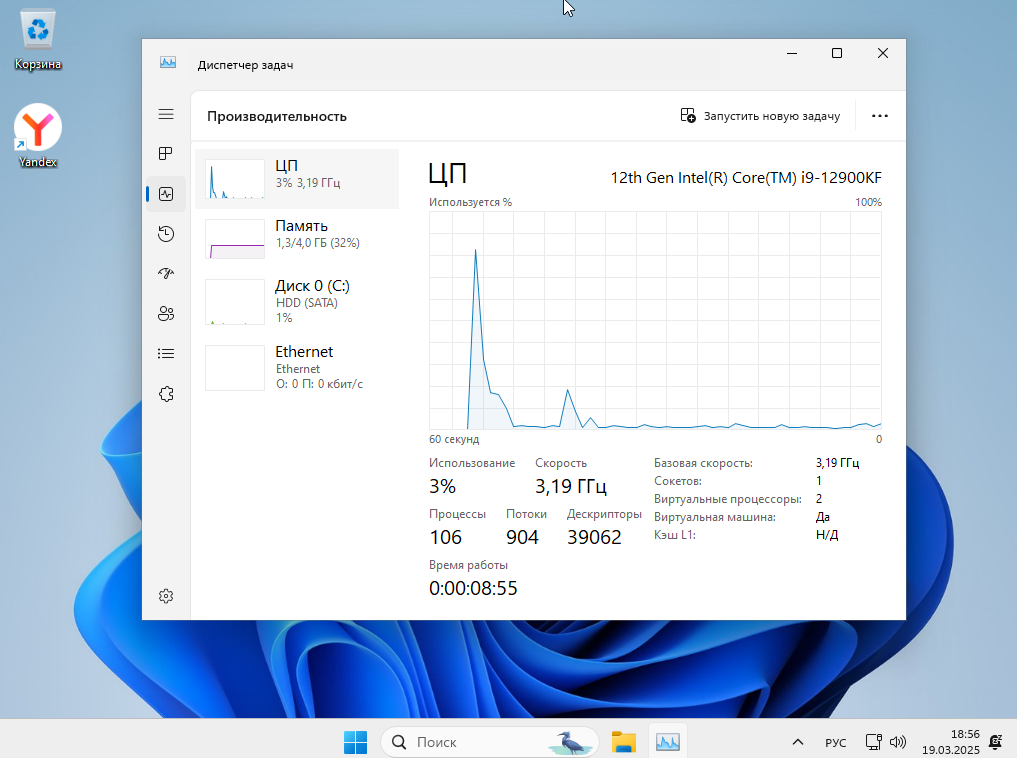The image size is (1017, 758).
Task: Expand the hamburger navigation menu
Action: tap(166, 114)
